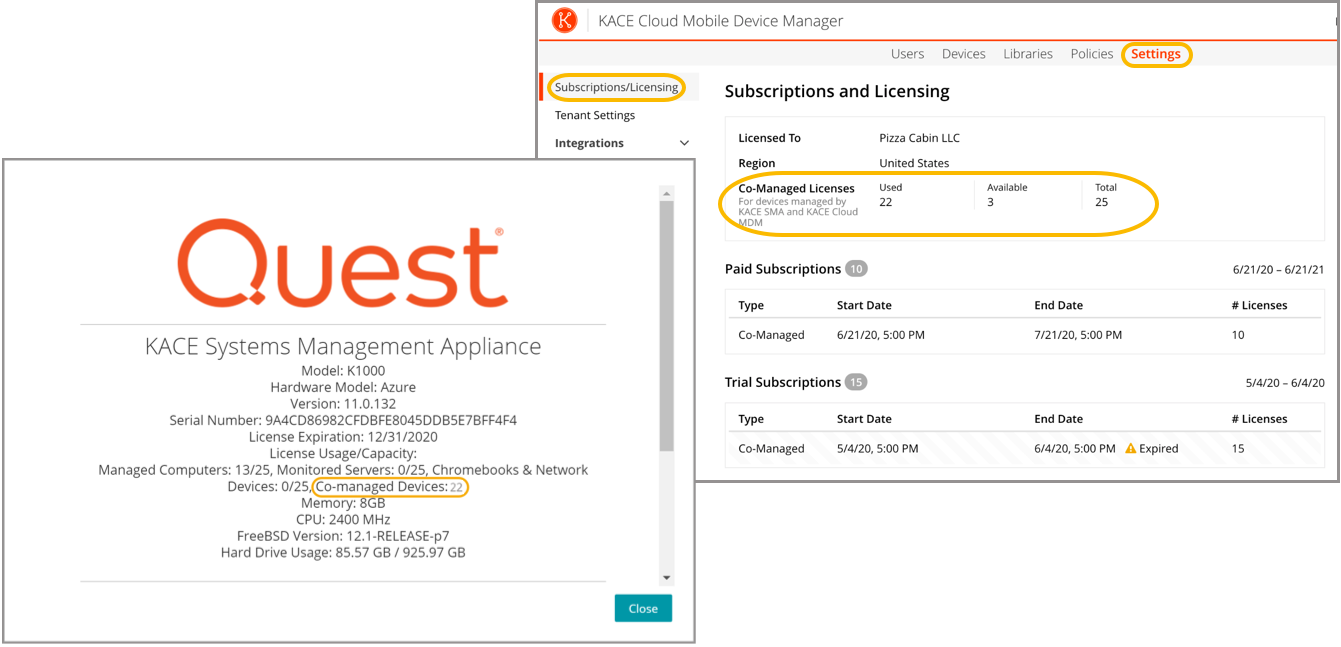The height and width of the screenshot is (647, 1341).
Task: Open the Settings tab
Action: point(1156,54)
